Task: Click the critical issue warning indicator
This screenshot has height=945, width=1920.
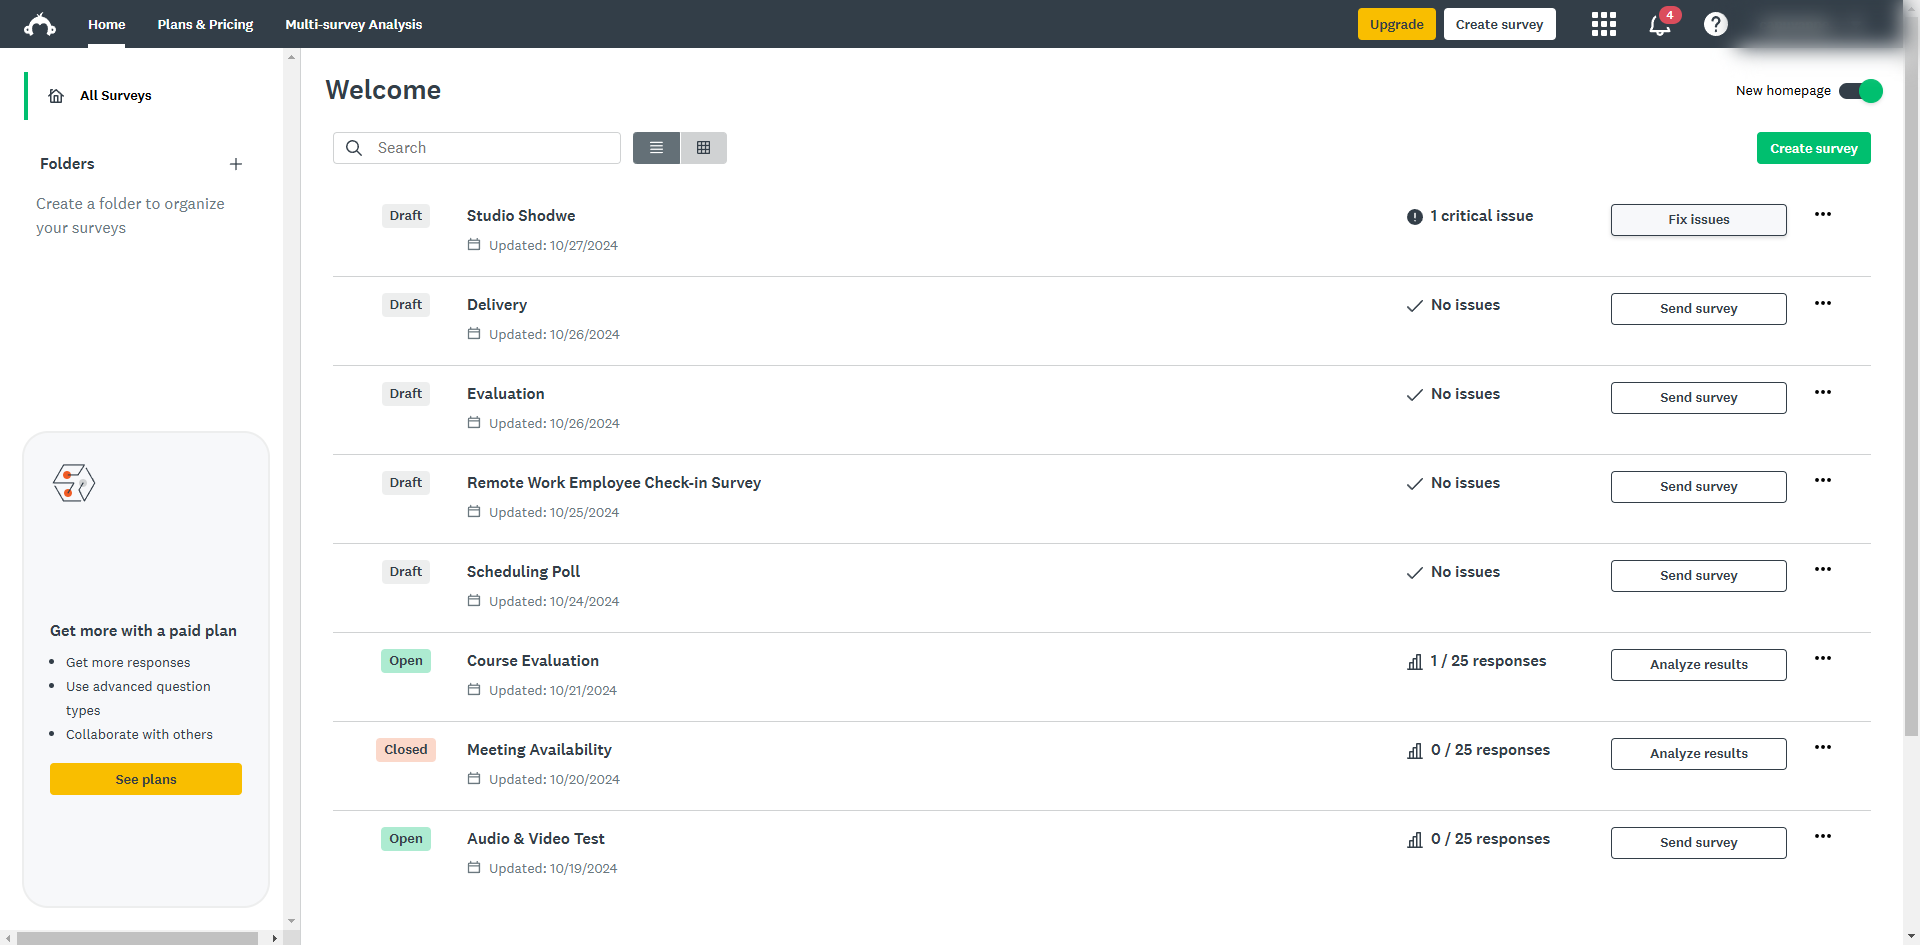Action: pyautogui.click(x=1413, y=216)
